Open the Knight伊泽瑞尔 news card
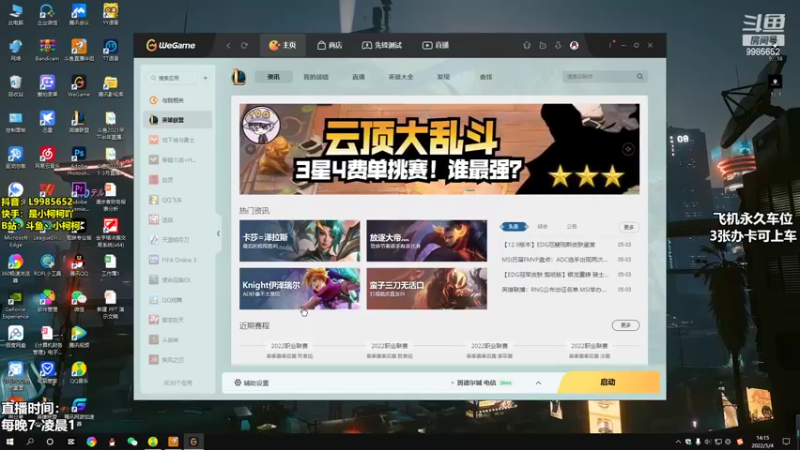This screenshot has width=800, height=450. pyautogui.click(x=299, y=289)
